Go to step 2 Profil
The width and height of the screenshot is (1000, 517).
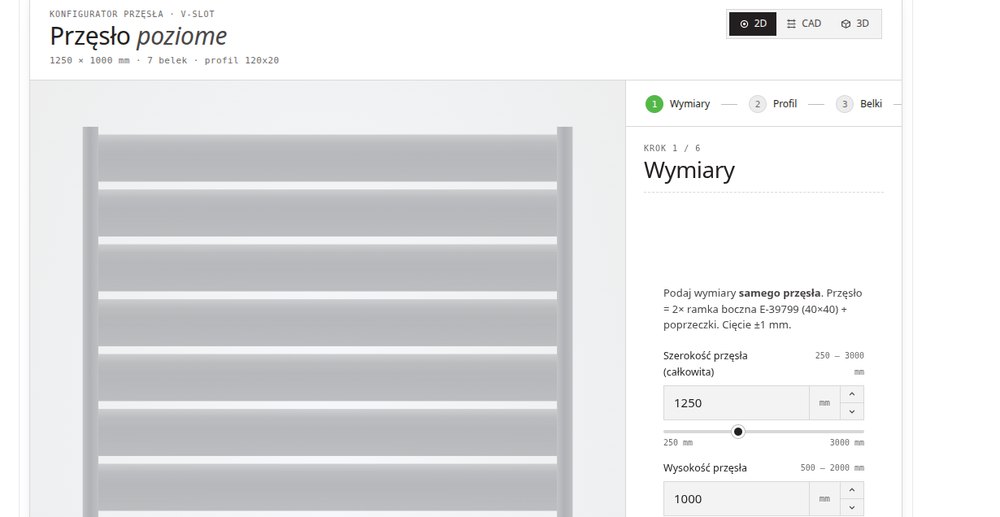(773, 104)
